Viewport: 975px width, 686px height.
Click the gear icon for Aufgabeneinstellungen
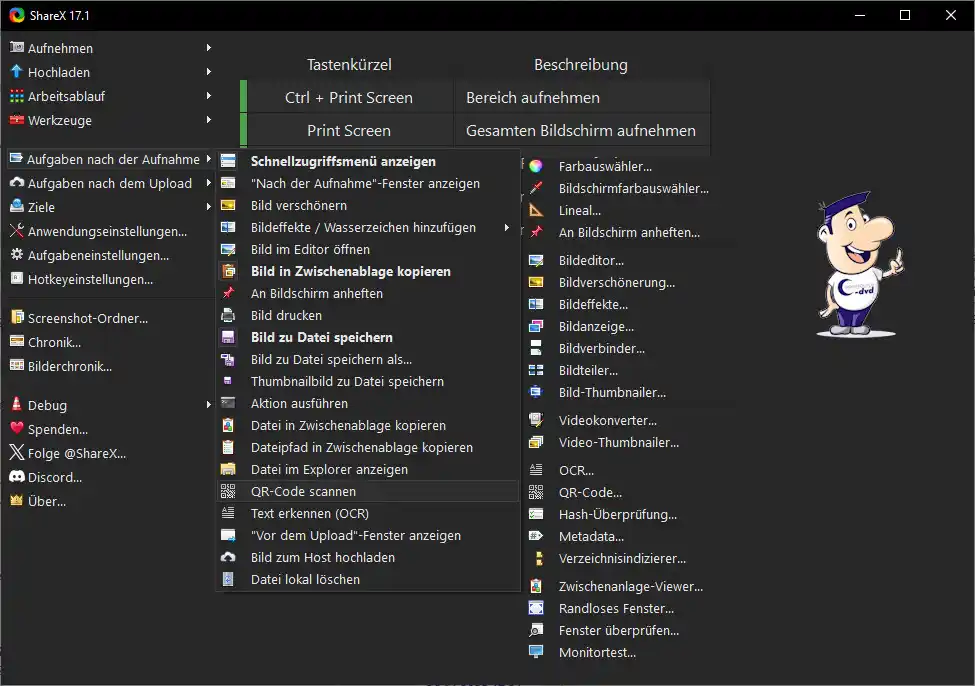[17, 254]
